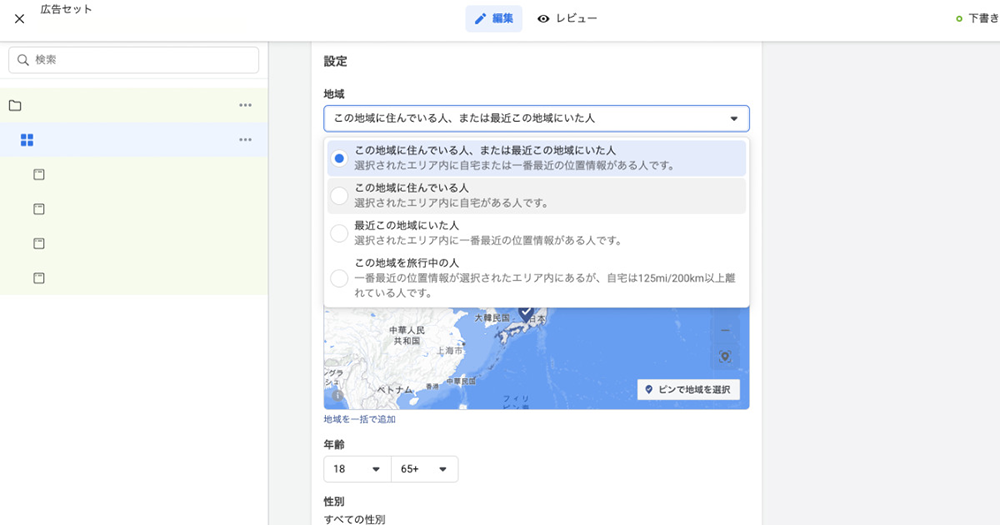Click the map pin marker on Japan
The width and height of the screenshot is (1000, 525).
pos(526,313)
